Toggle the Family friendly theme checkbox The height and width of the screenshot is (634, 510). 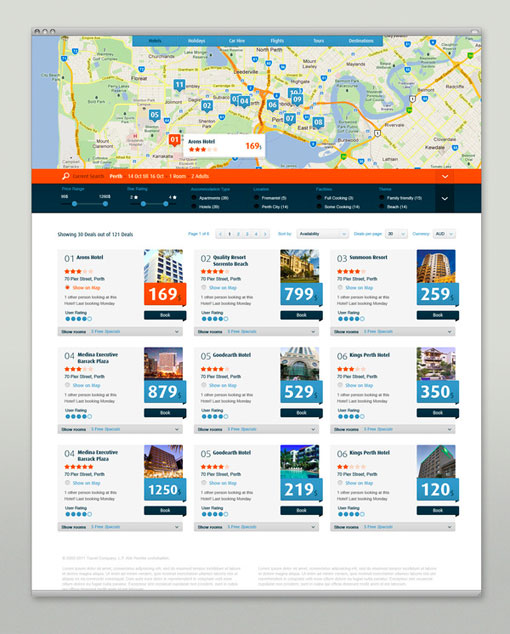pyautogui.click(x=382, y=198)
